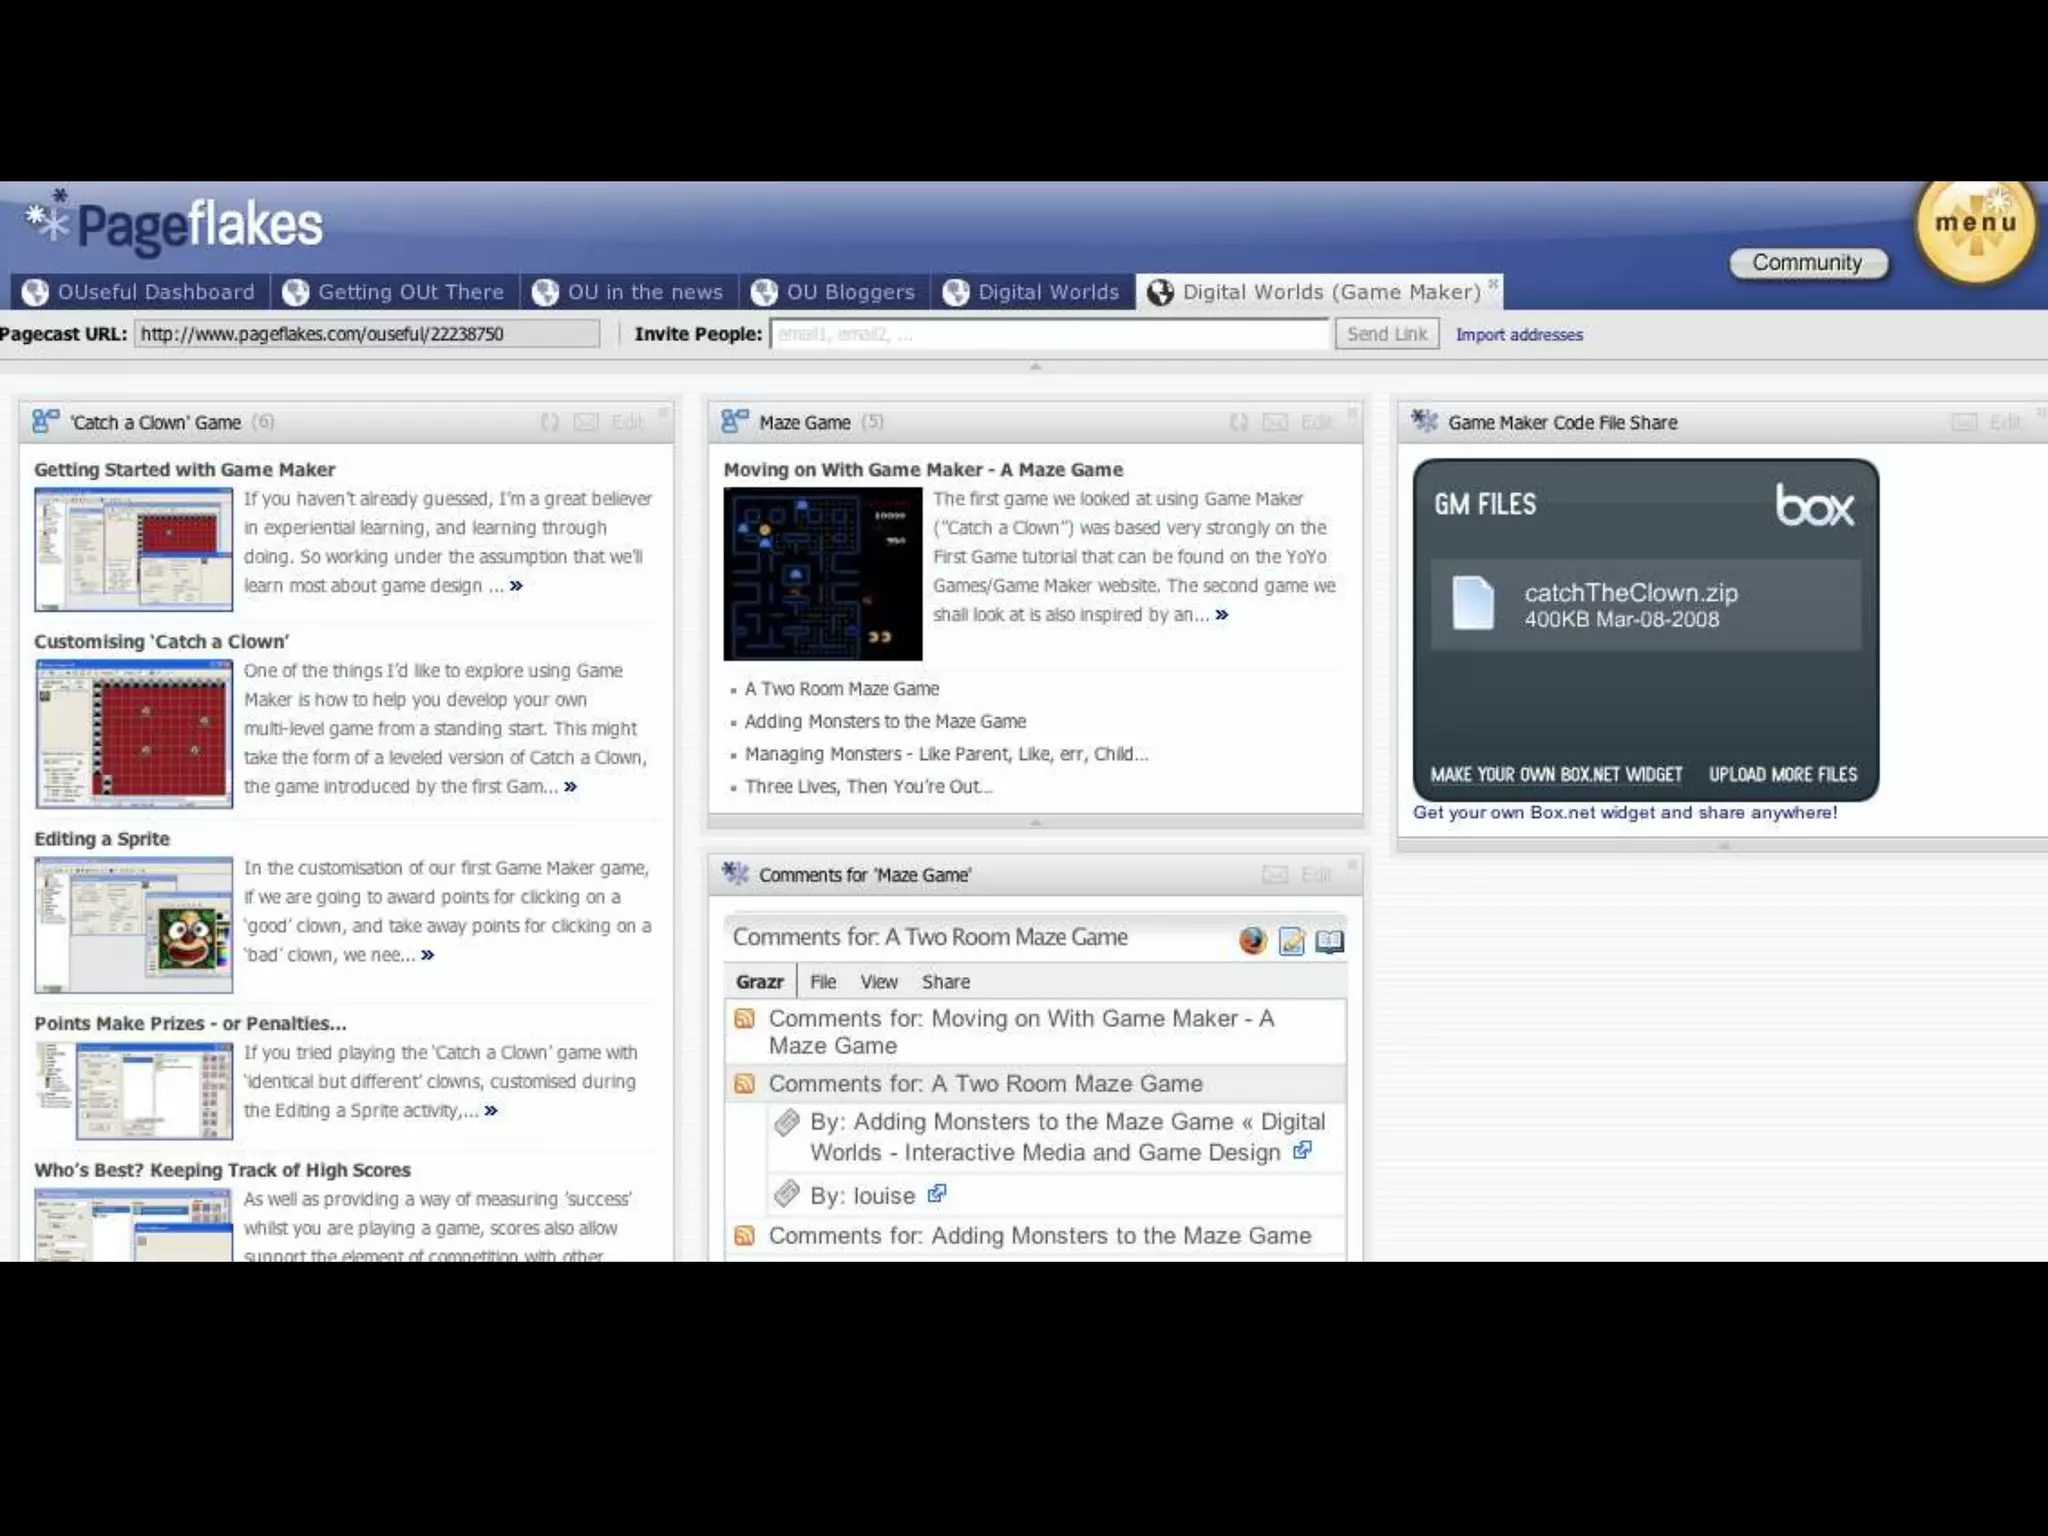Viewport: 2048px width, 1536px height.
Task: Collapse 'Comments for: A Two Room Maze Game' feed
Action: click(x=985, y=1084)
